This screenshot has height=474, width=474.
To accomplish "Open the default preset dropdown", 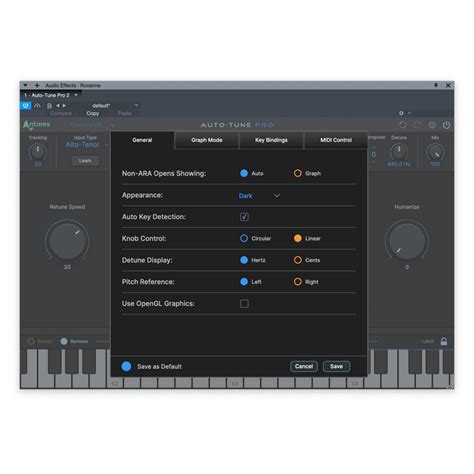I will (136, 106).
